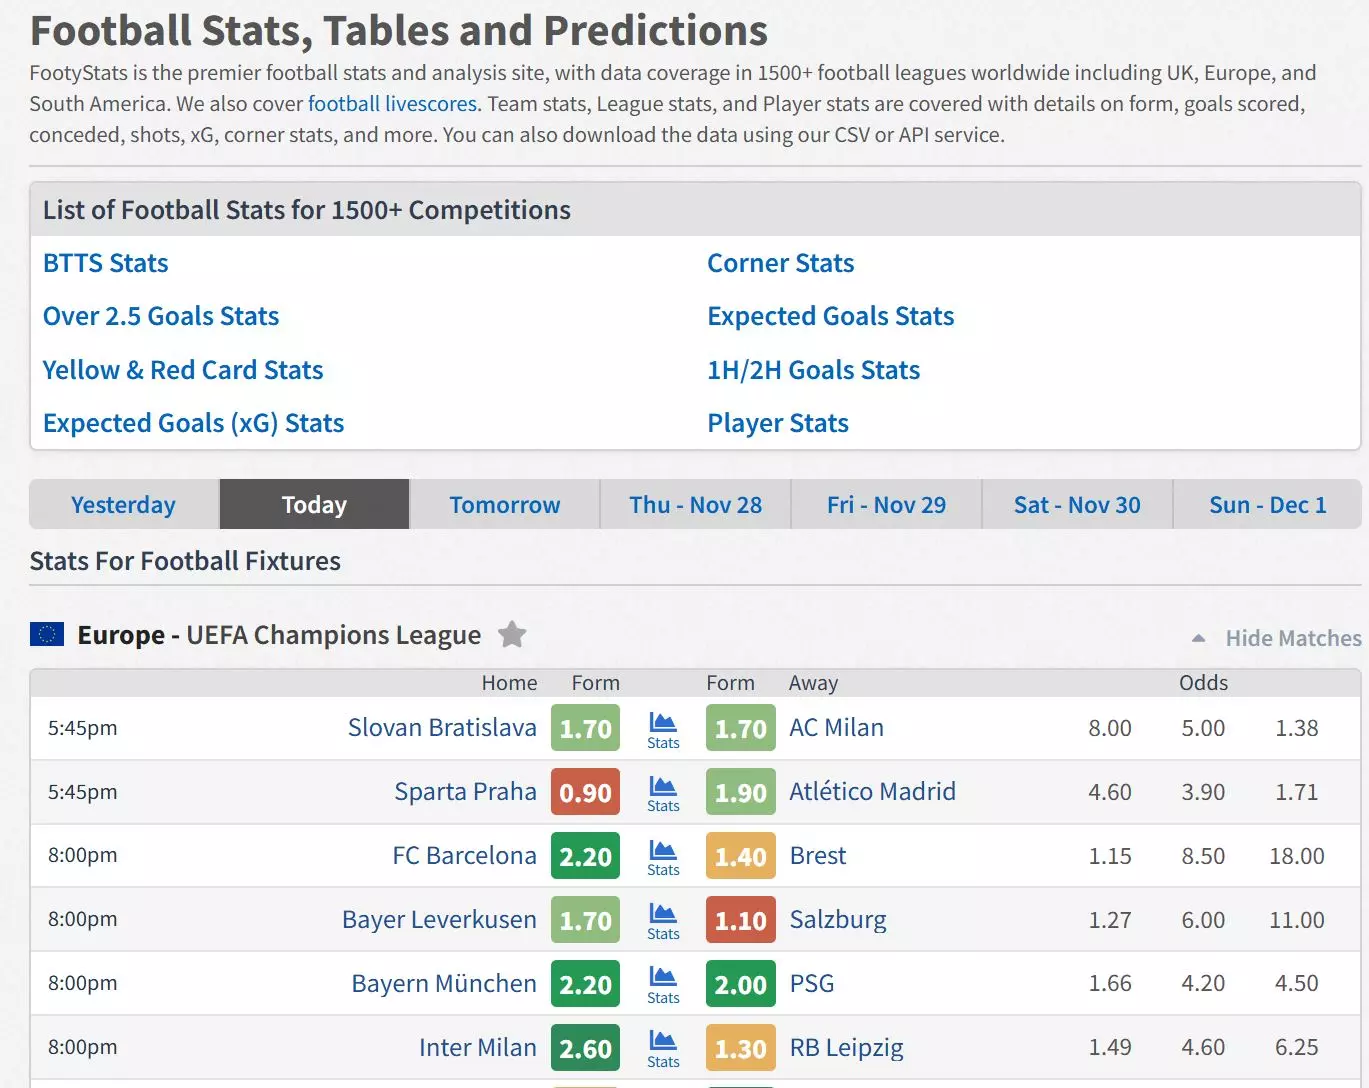Open the 1H/2H Goals Stats link
This screenshot has height=1088, width=1369.
click(814, 370)
